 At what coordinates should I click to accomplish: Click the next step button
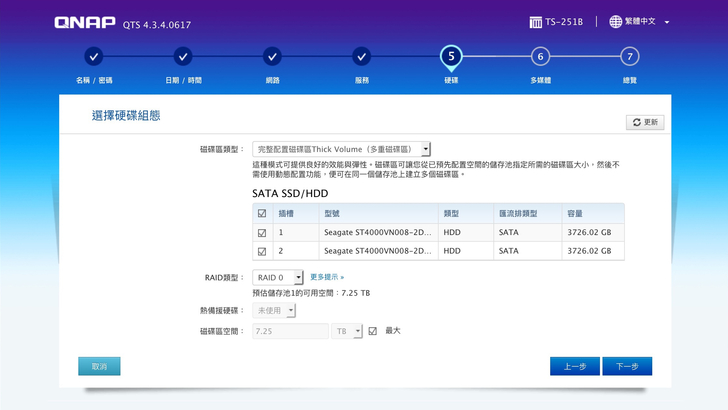point(627,366)
